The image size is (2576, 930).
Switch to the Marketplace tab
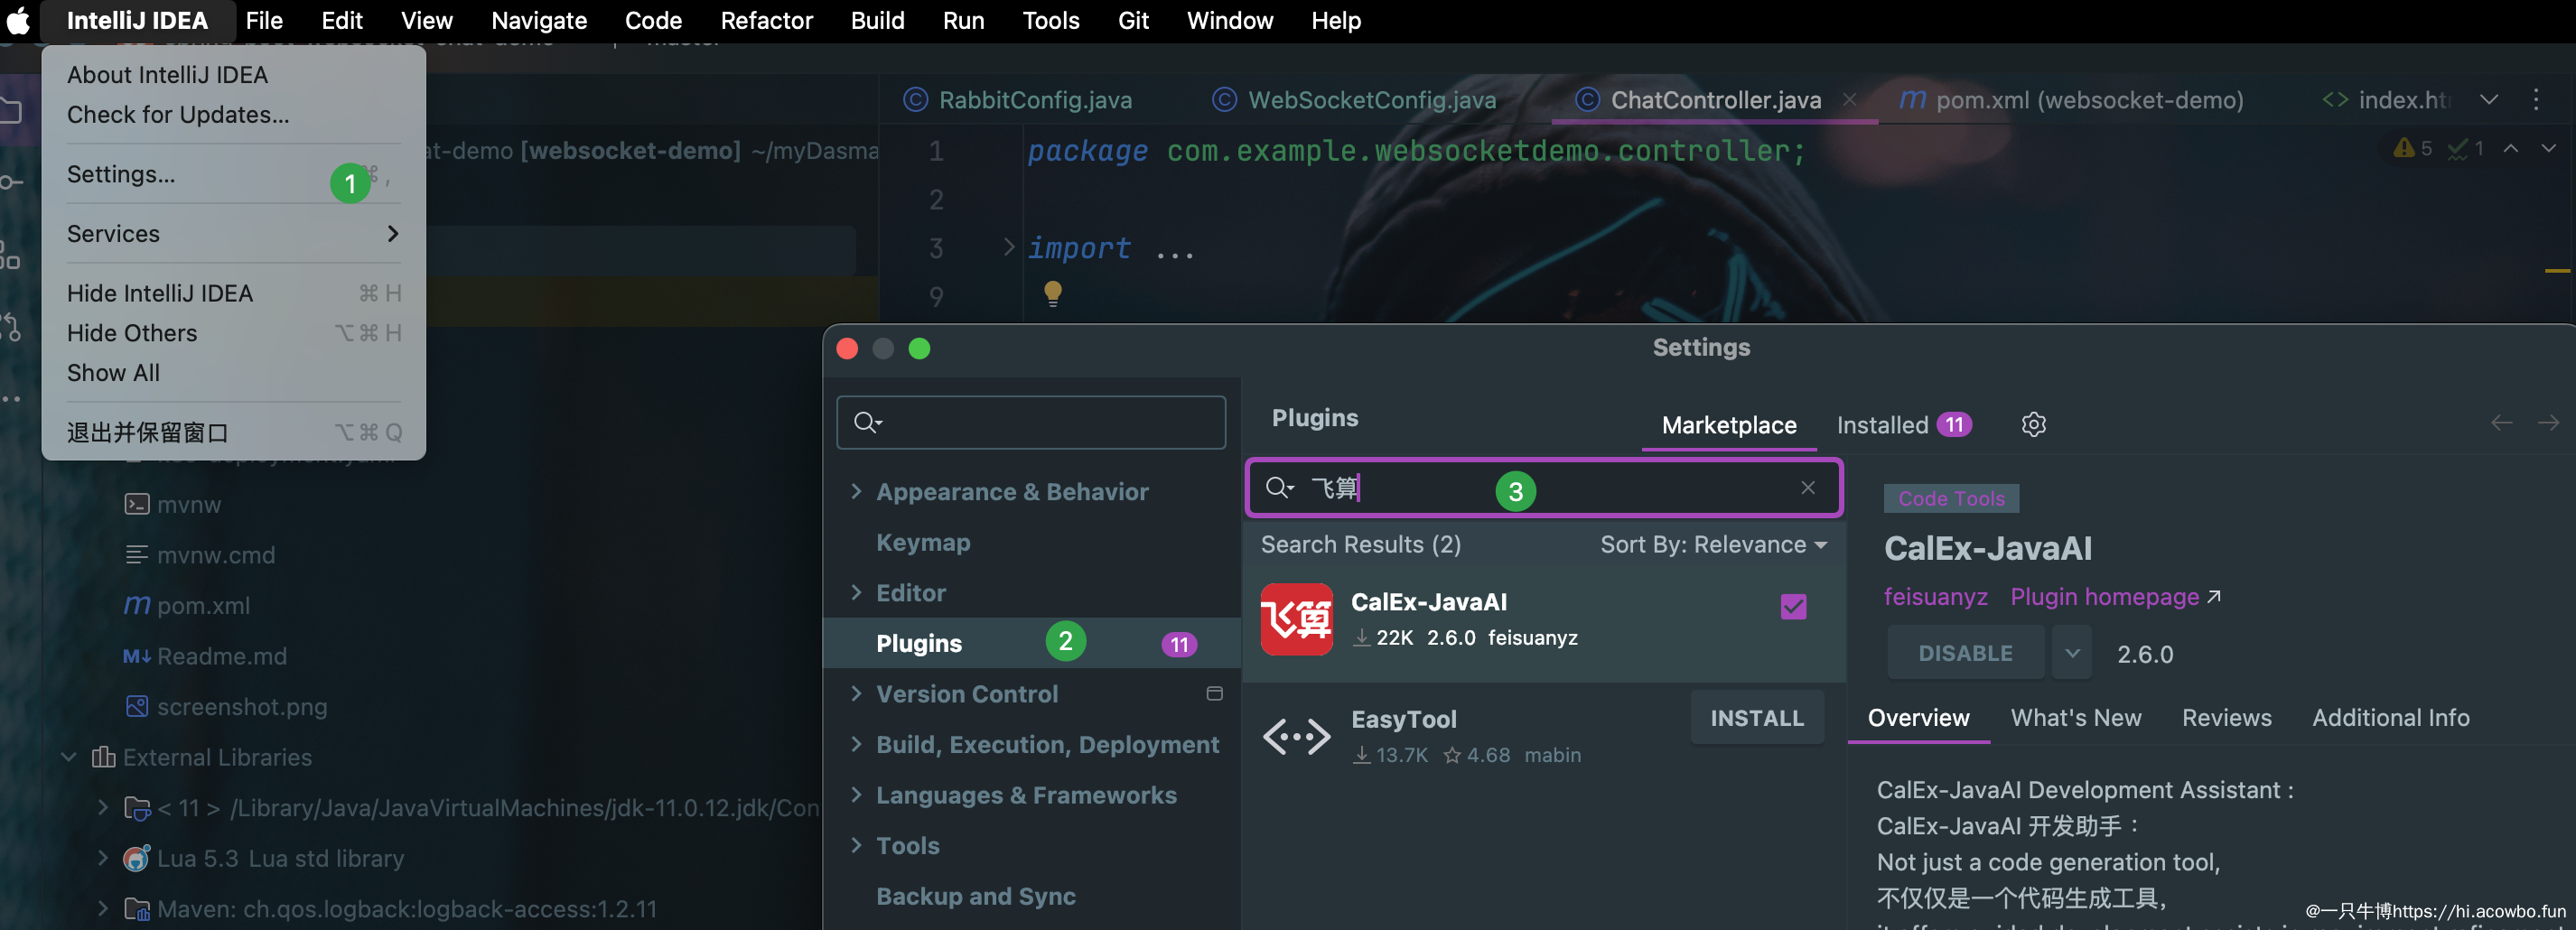coord(1728,425)
